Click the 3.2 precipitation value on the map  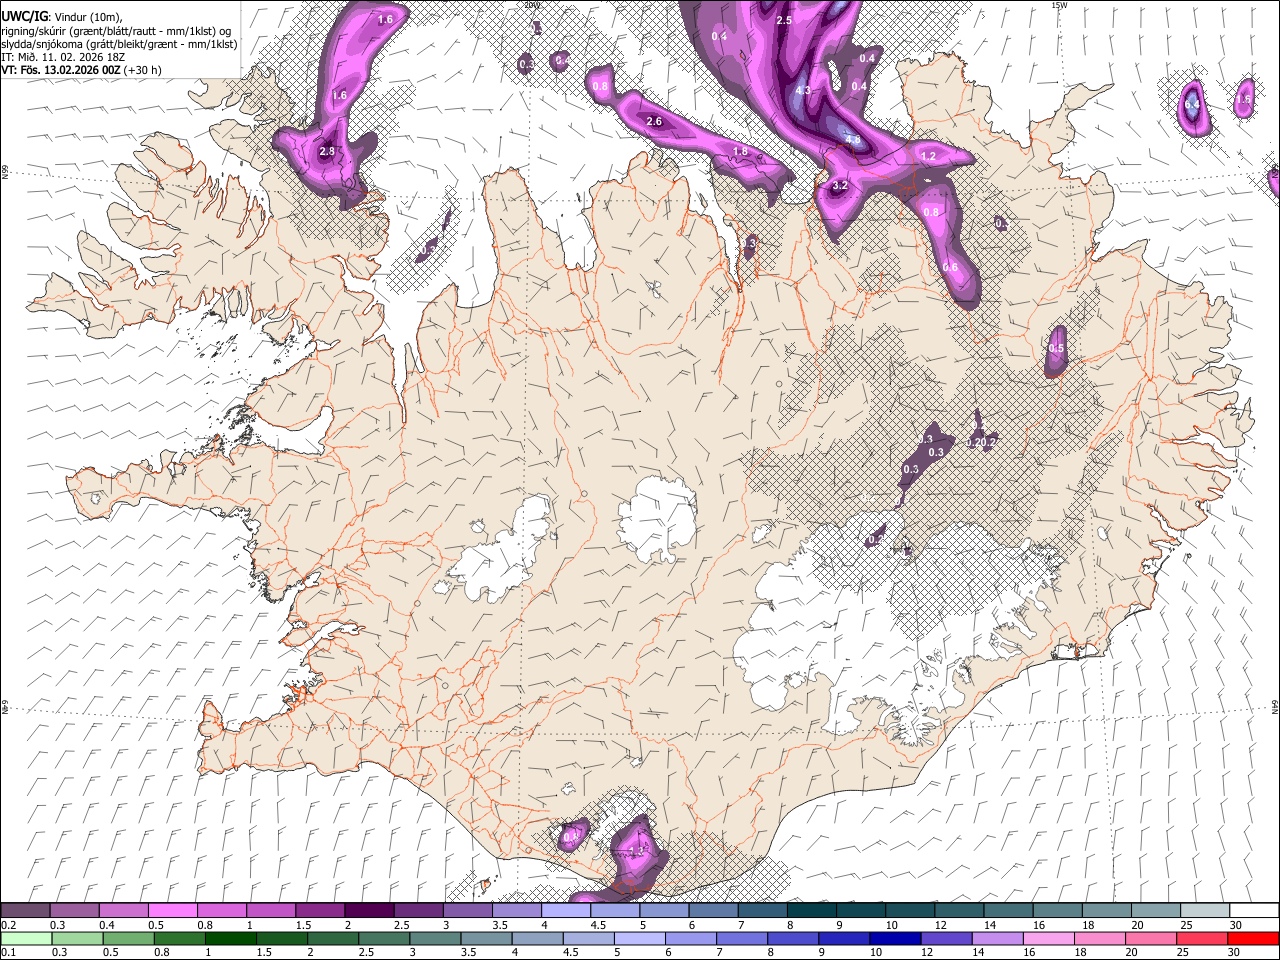pos(840,185)
